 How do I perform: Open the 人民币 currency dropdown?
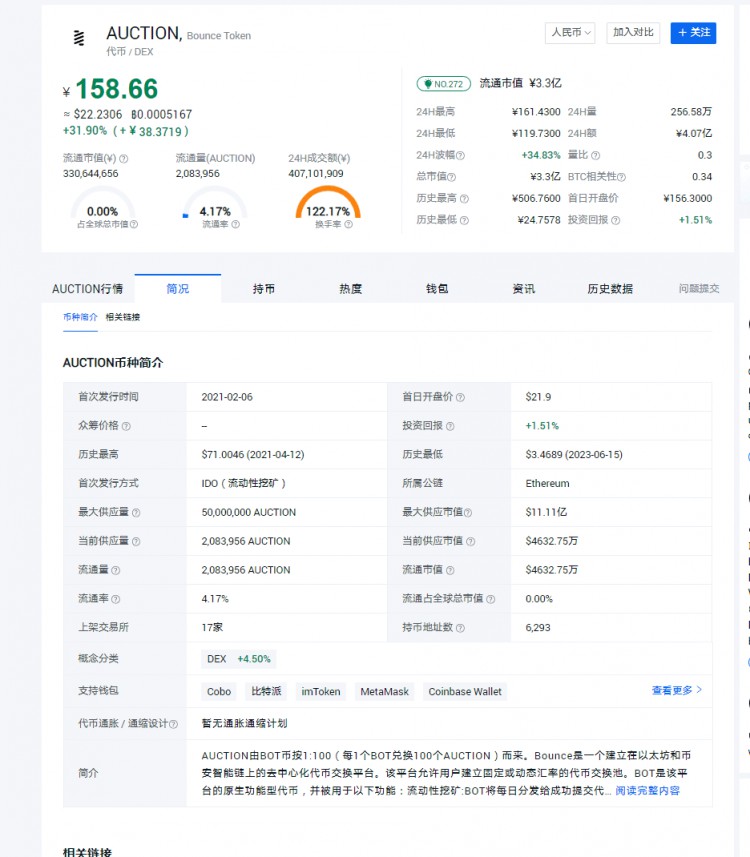570,33
